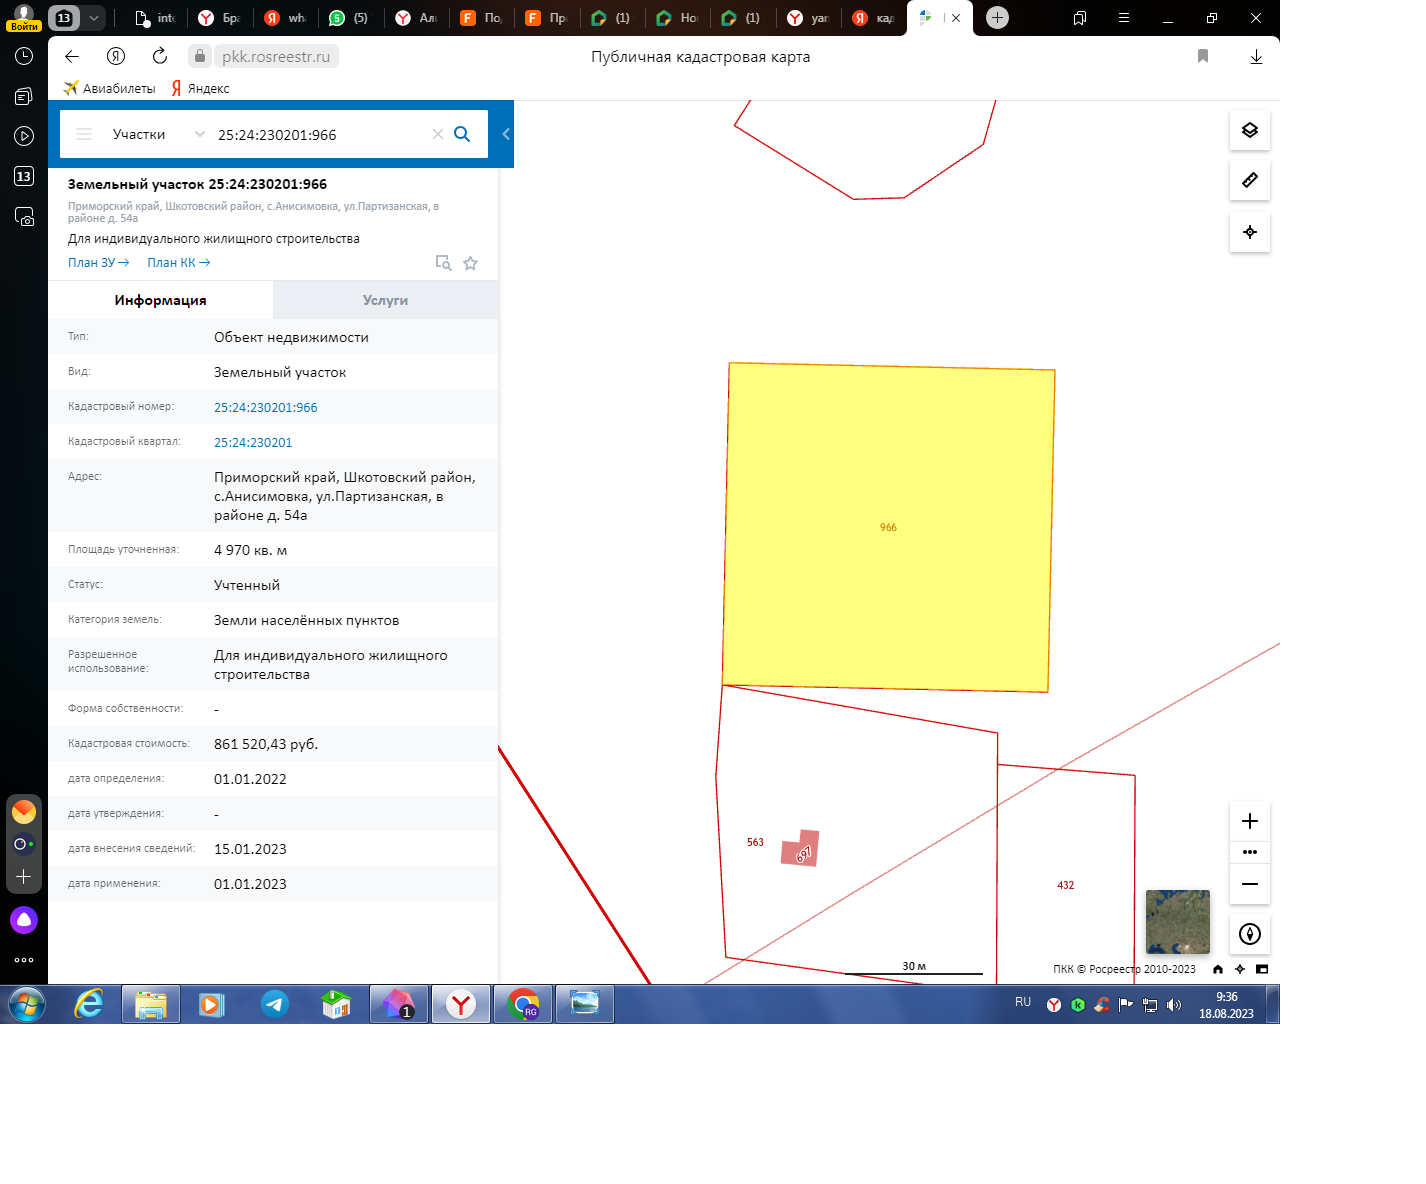
Task: Open the map menu hamburger icon
Action: 84,134
